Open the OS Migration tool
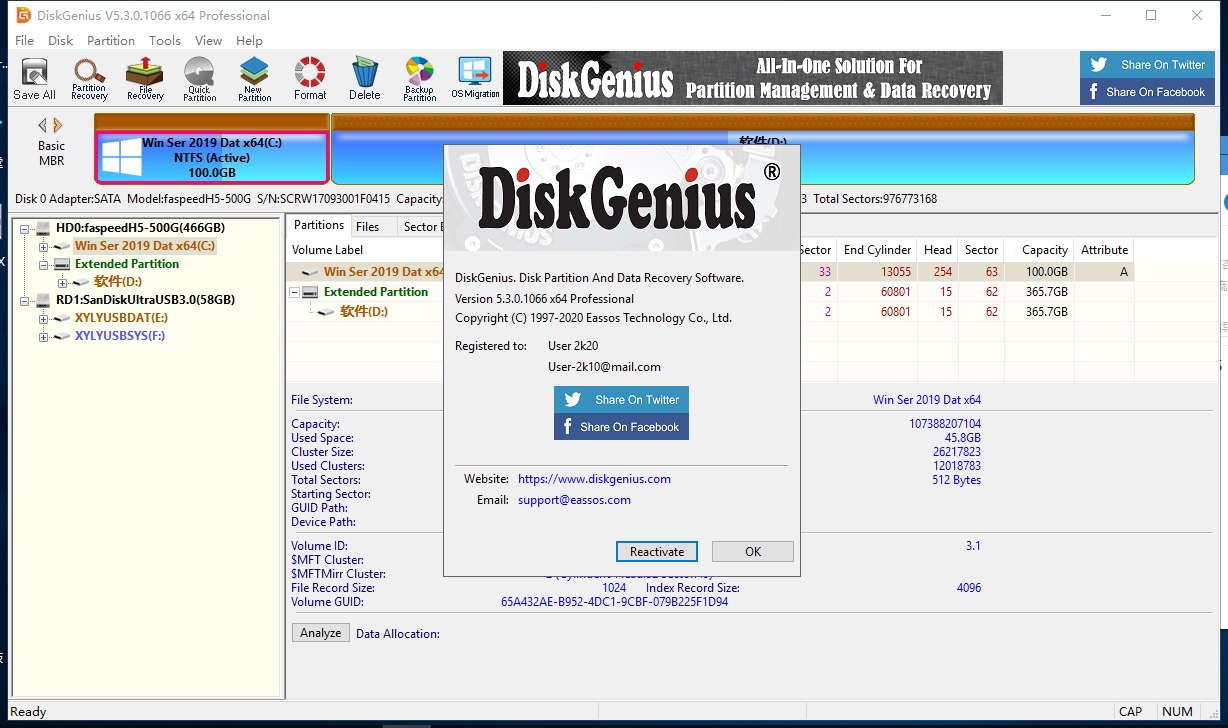1228x728 pixels. click(x=475, y=79)
